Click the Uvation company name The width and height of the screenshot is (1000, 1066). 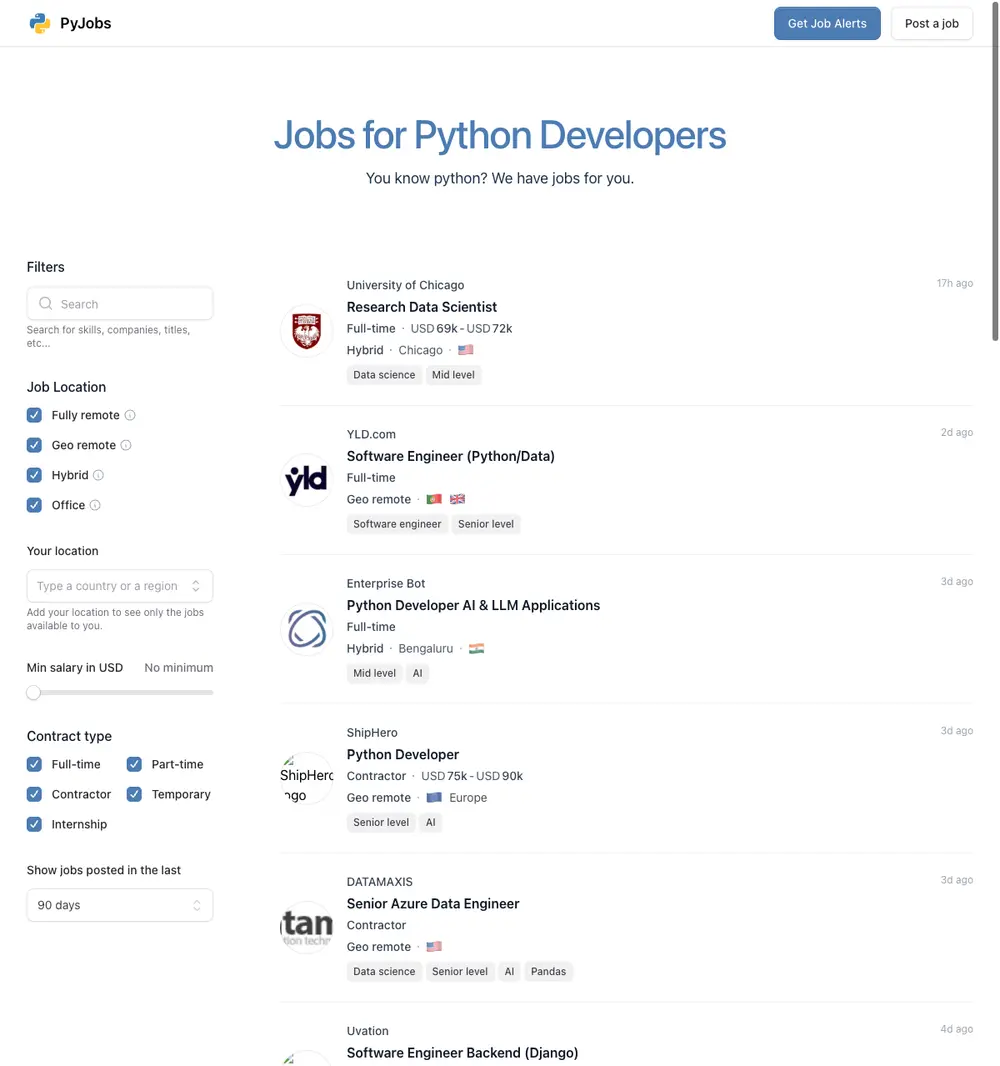tap(368, 1031)
